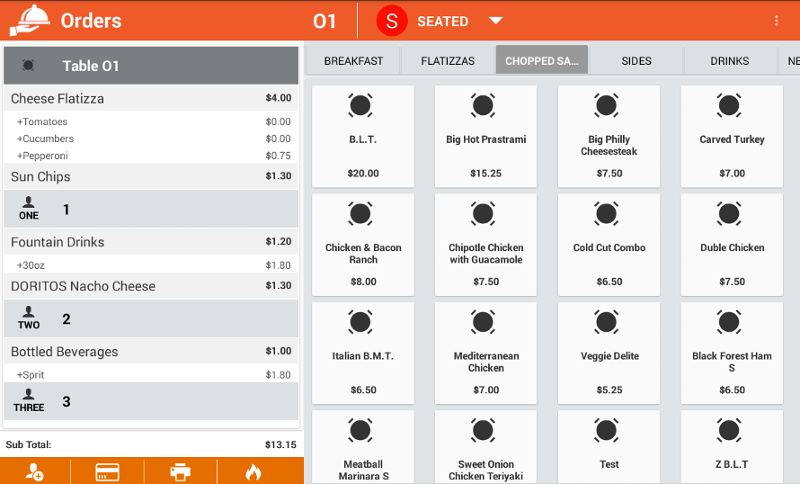Add B.L.T. item to the order

(363, 136)
